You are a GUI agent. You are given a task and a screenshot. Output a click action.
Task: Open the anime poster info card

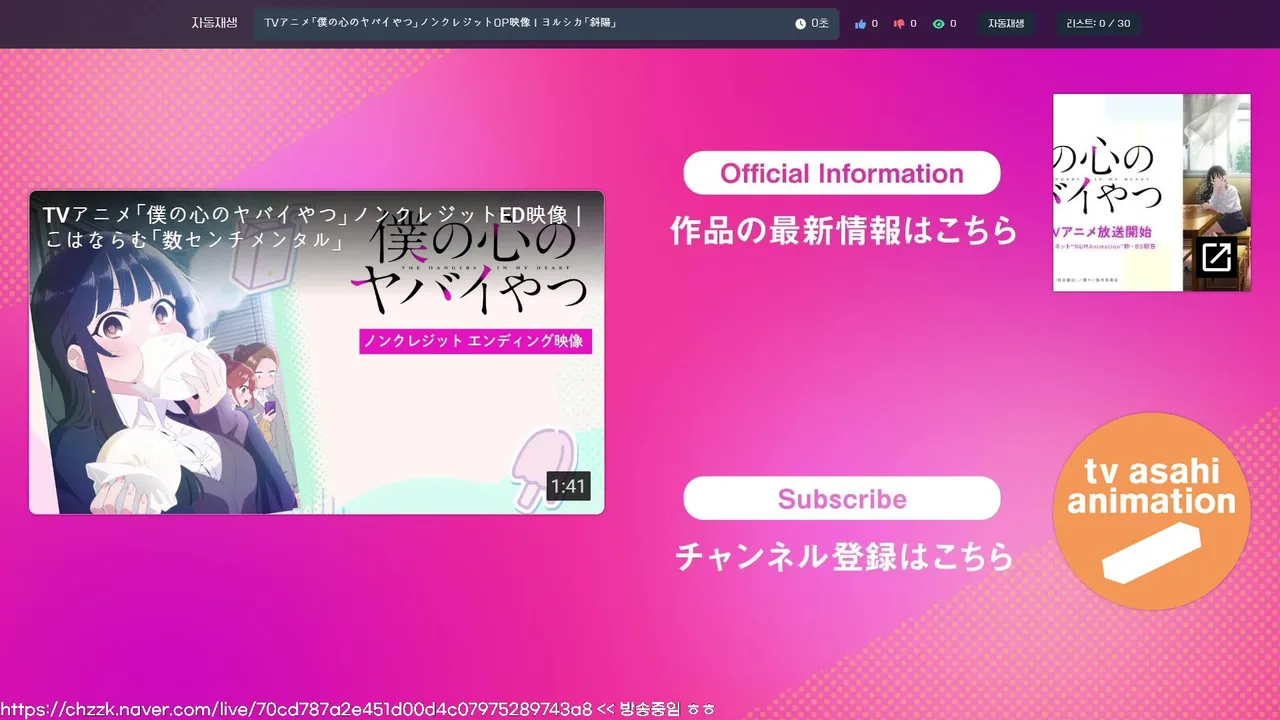[x=1151, y=192]
